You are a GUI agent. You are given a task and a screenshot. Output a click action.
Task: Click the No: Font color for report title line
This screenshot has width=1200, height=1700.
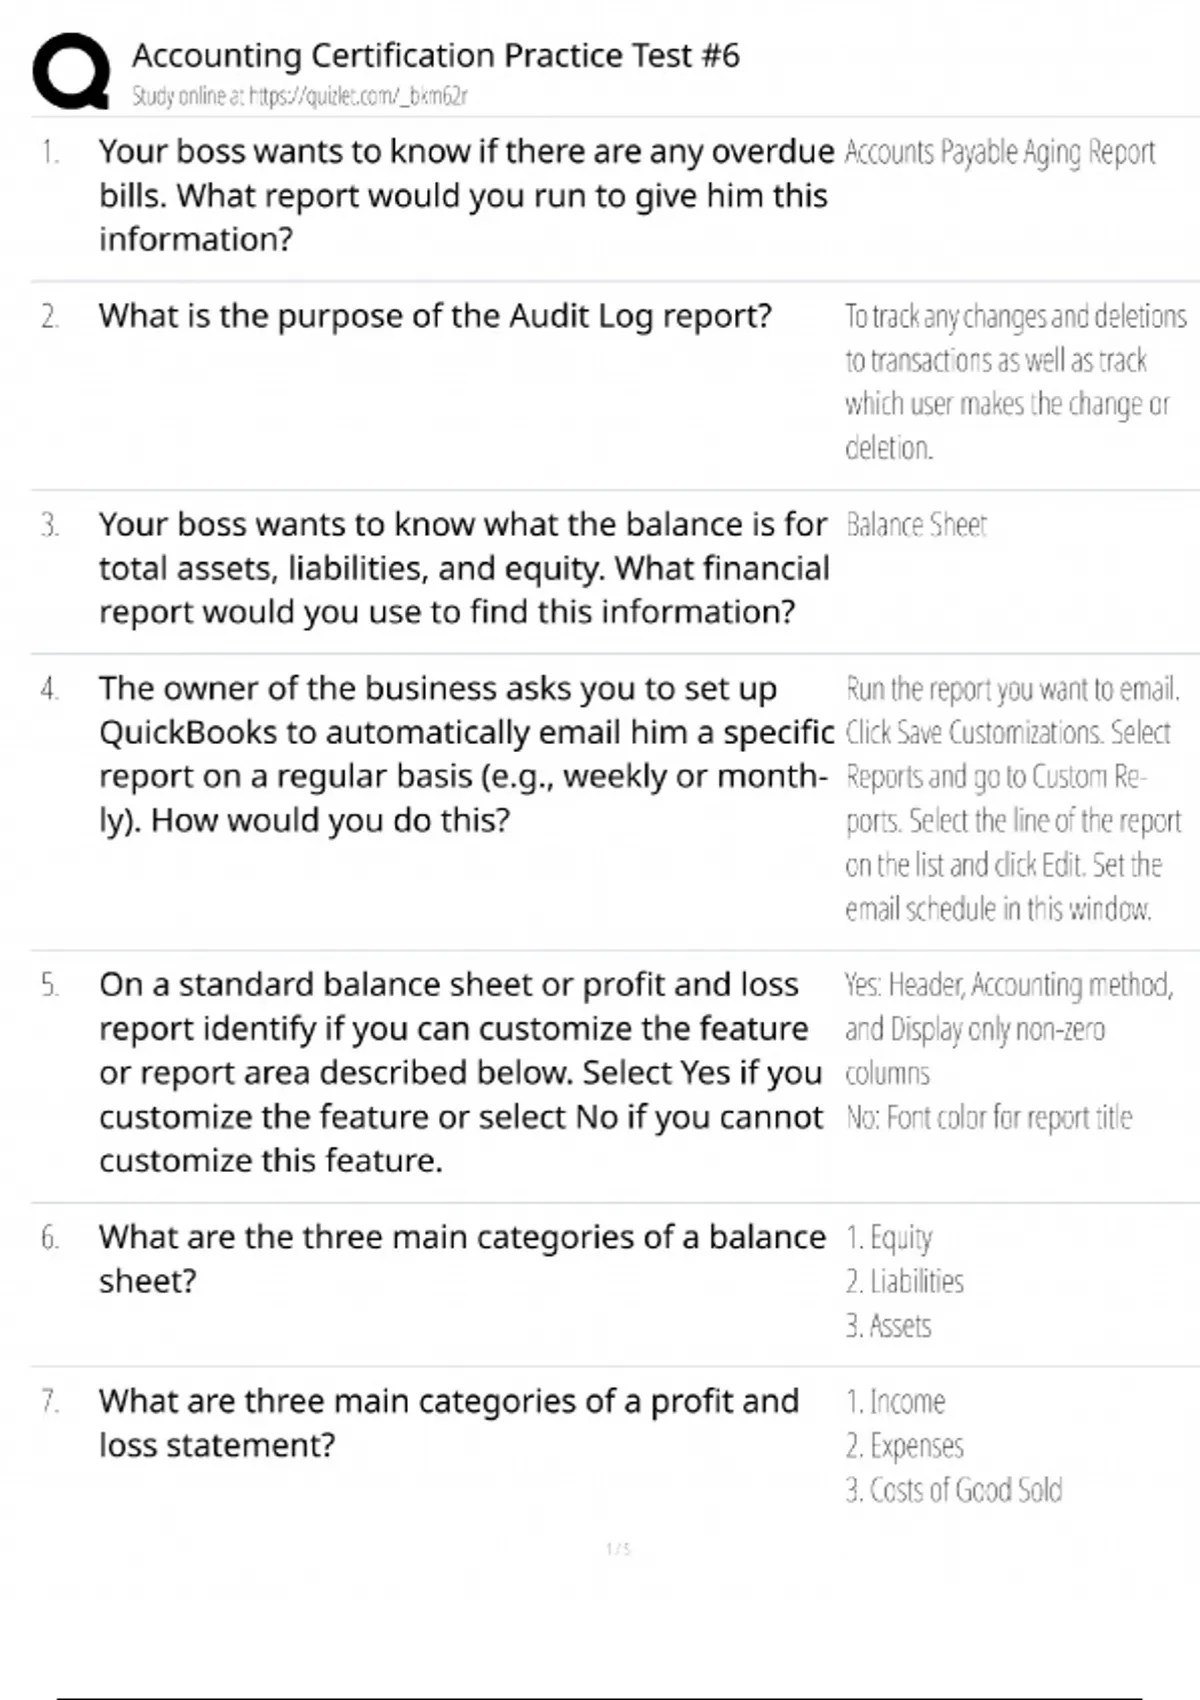pyautogui.click(x=988, y=1117)
